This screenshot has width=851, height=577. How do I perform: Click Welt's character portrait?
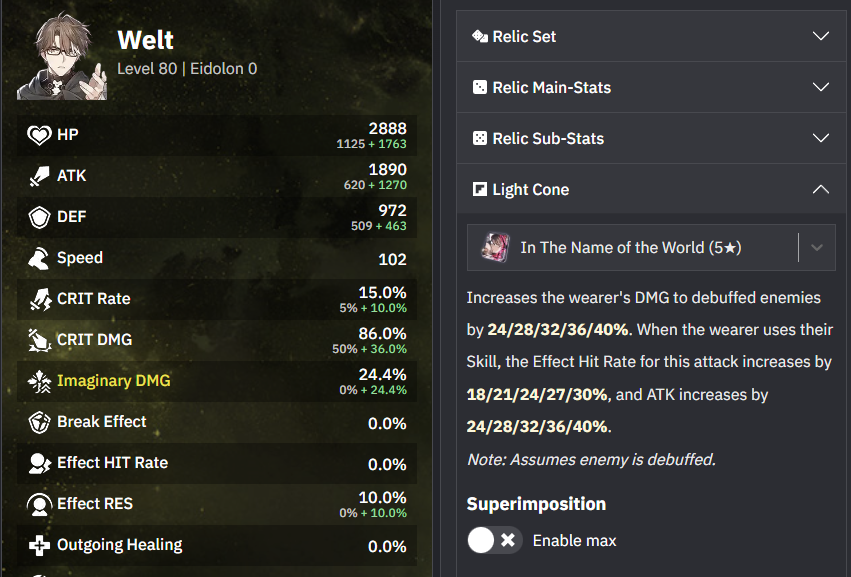click(x=62, y=55)
